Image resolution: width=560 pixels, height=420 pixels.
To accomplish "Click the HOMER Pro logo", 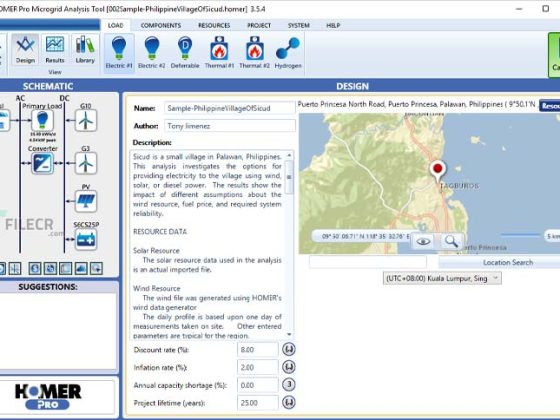I will (x=48, y=396).
